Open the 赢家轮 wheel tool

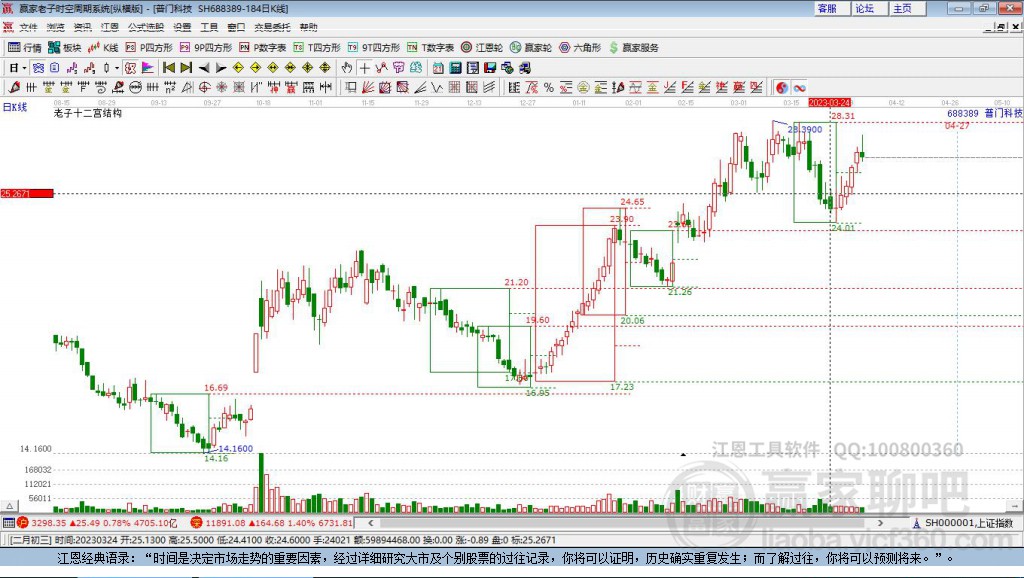(531, 48)
